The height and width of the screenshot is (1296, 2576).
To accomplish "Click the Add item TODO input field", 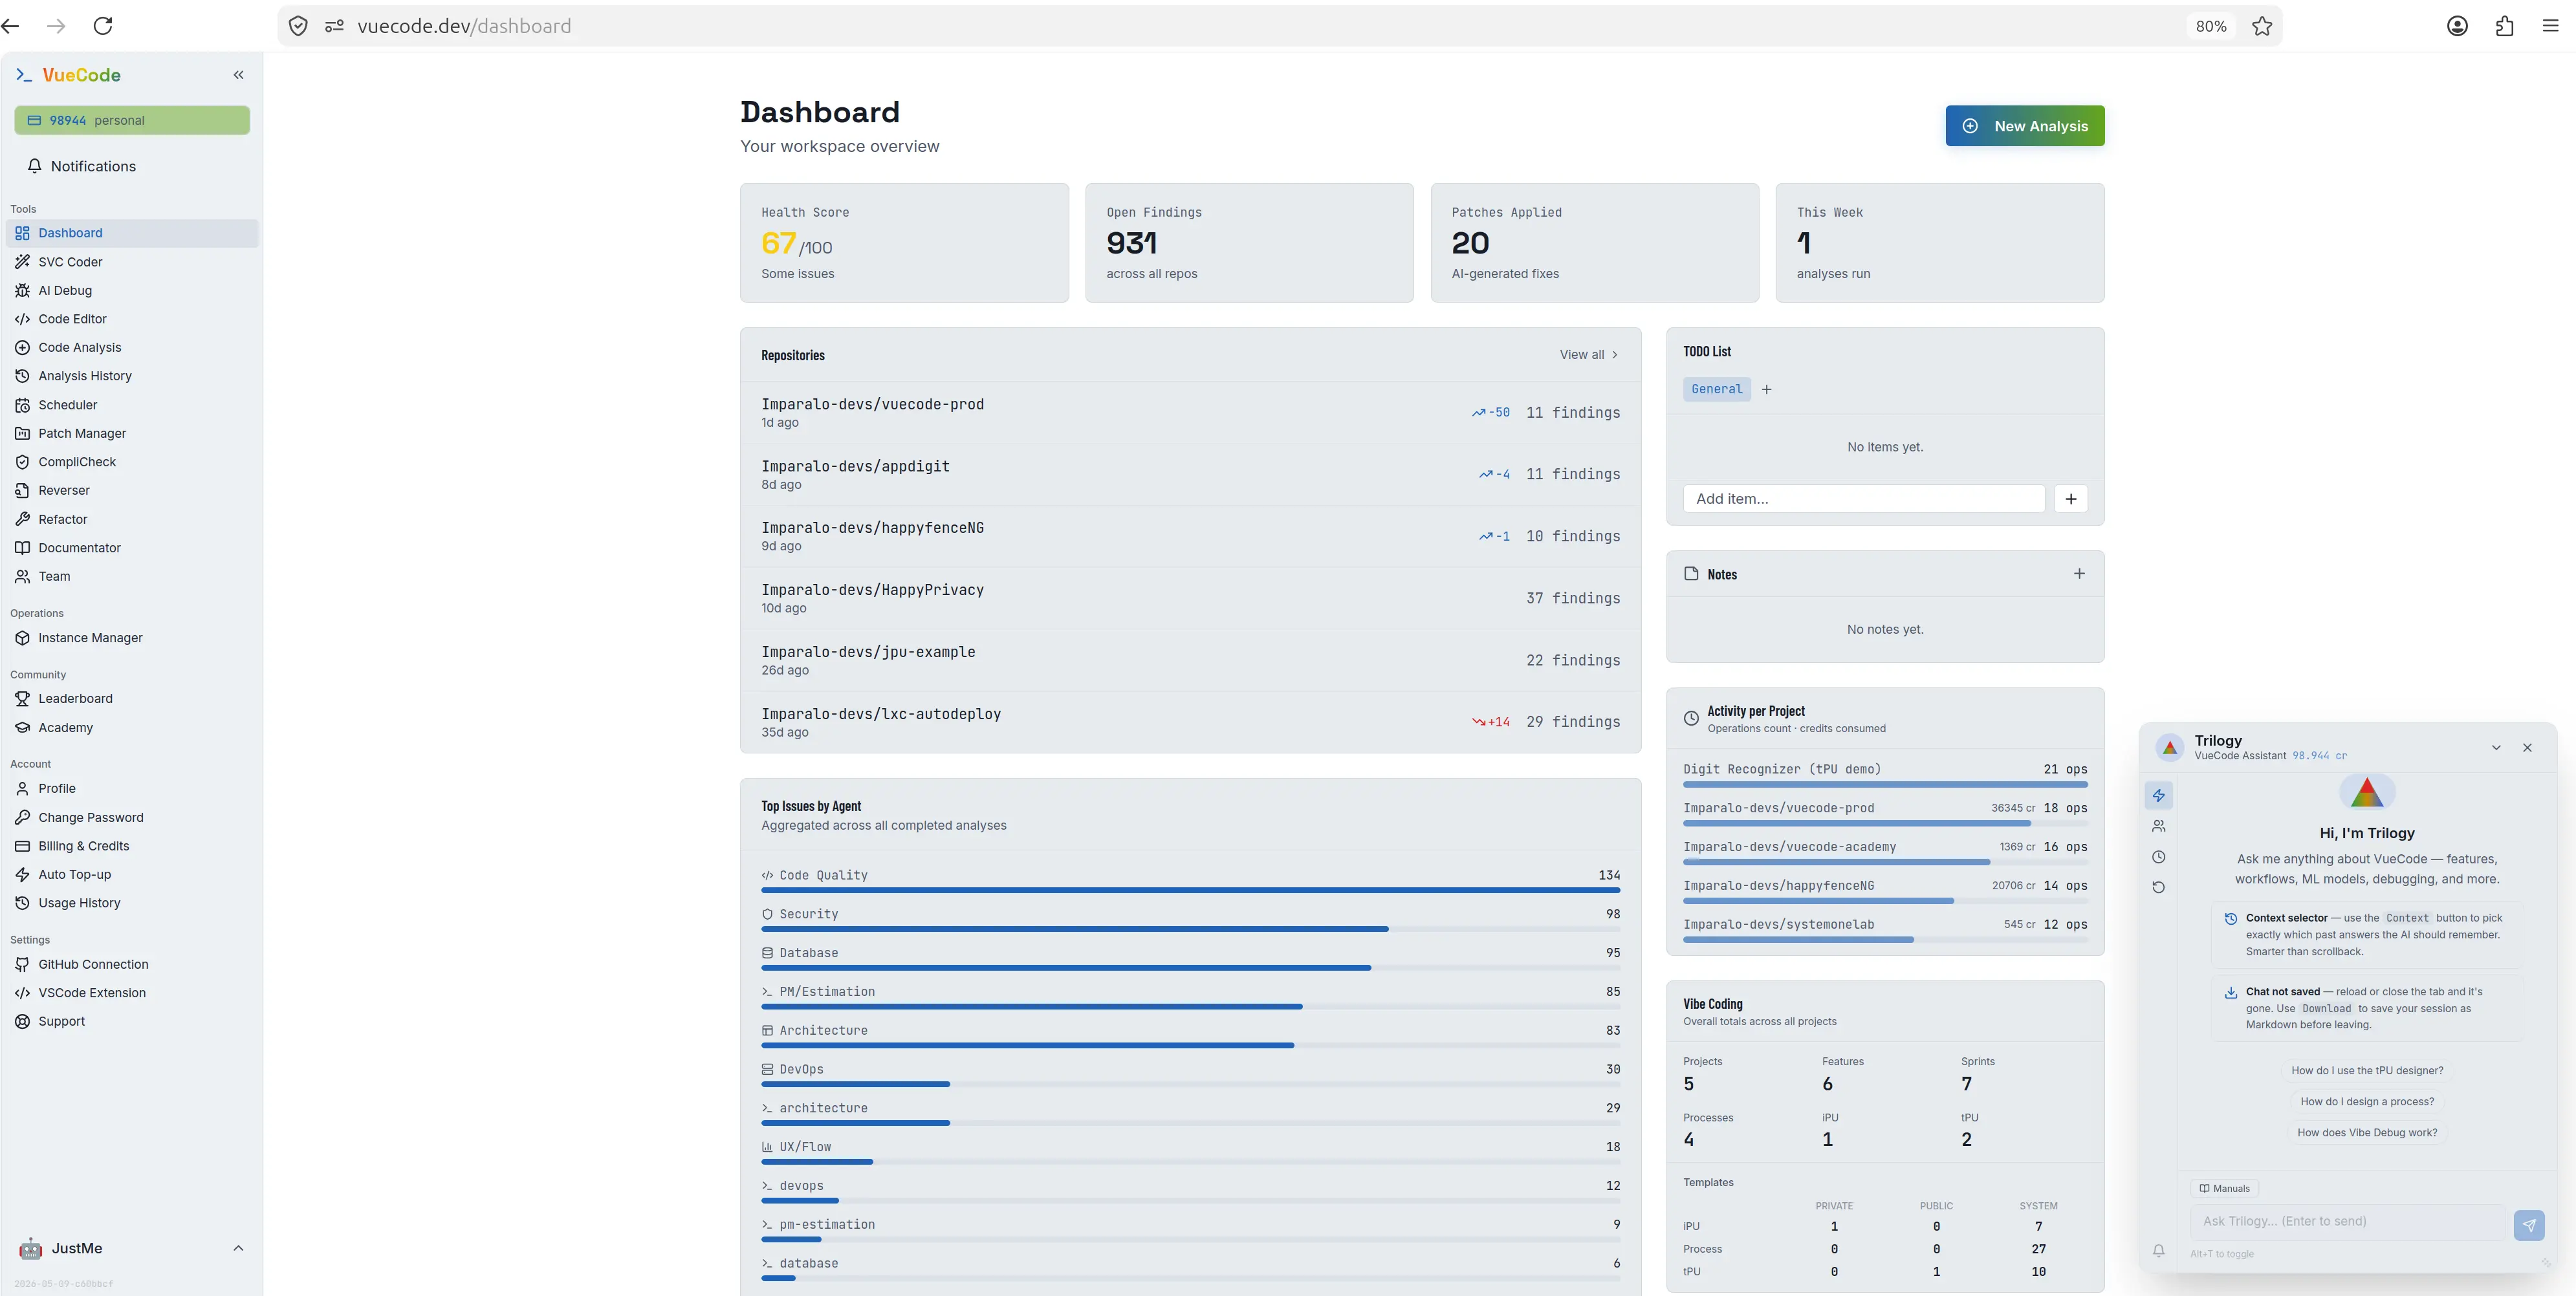I will tap(1864, 499).
